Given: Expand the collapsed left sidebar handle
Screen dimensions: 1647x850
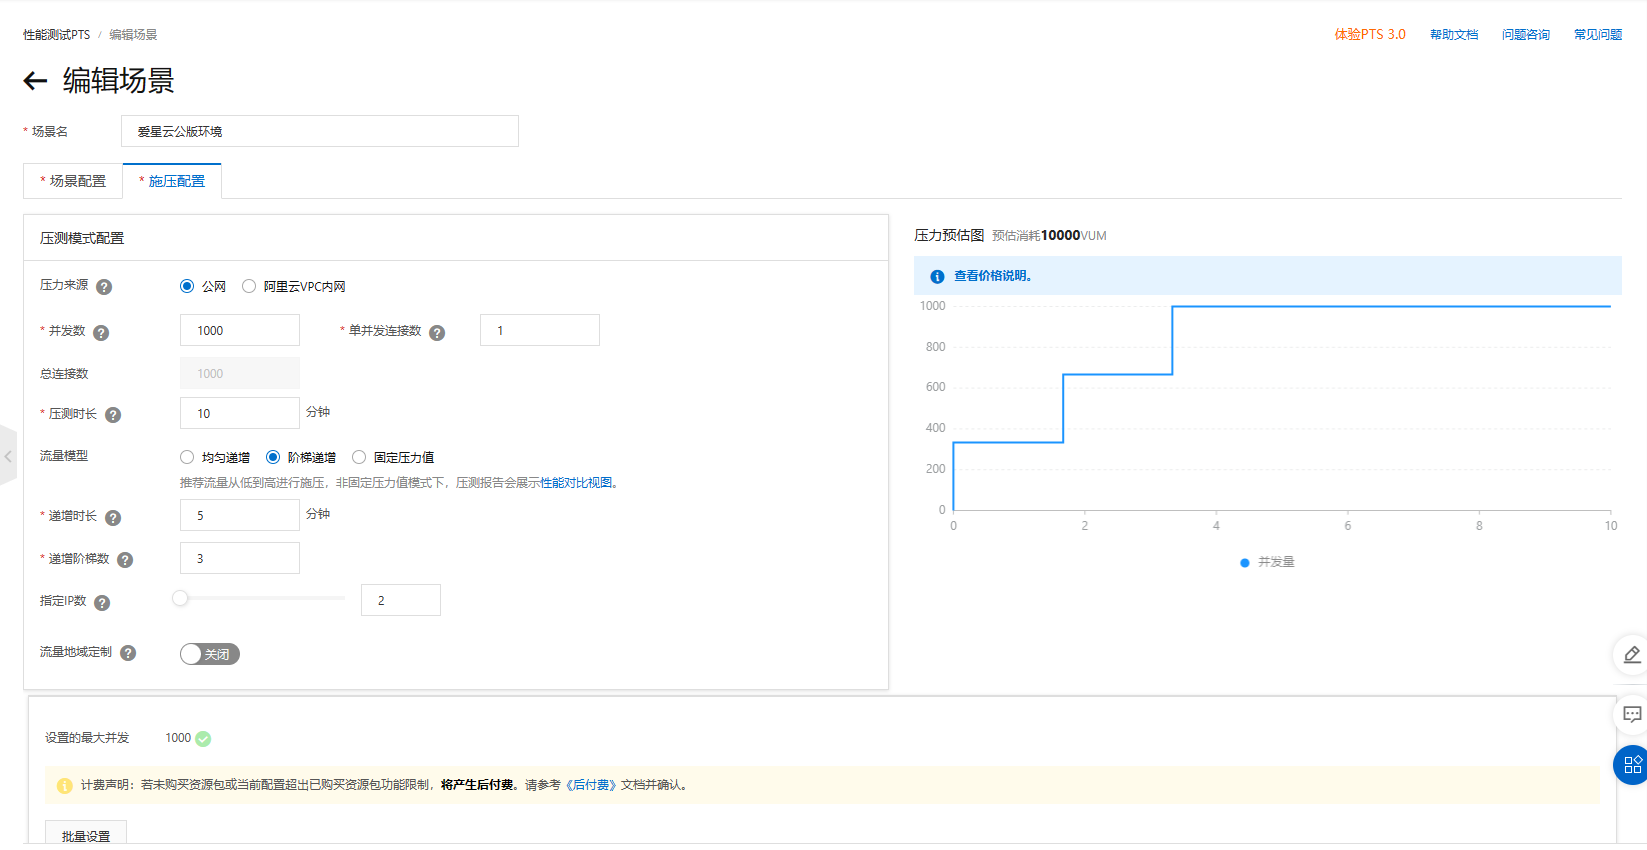Looking at the screenshot, I should (8, 456).
